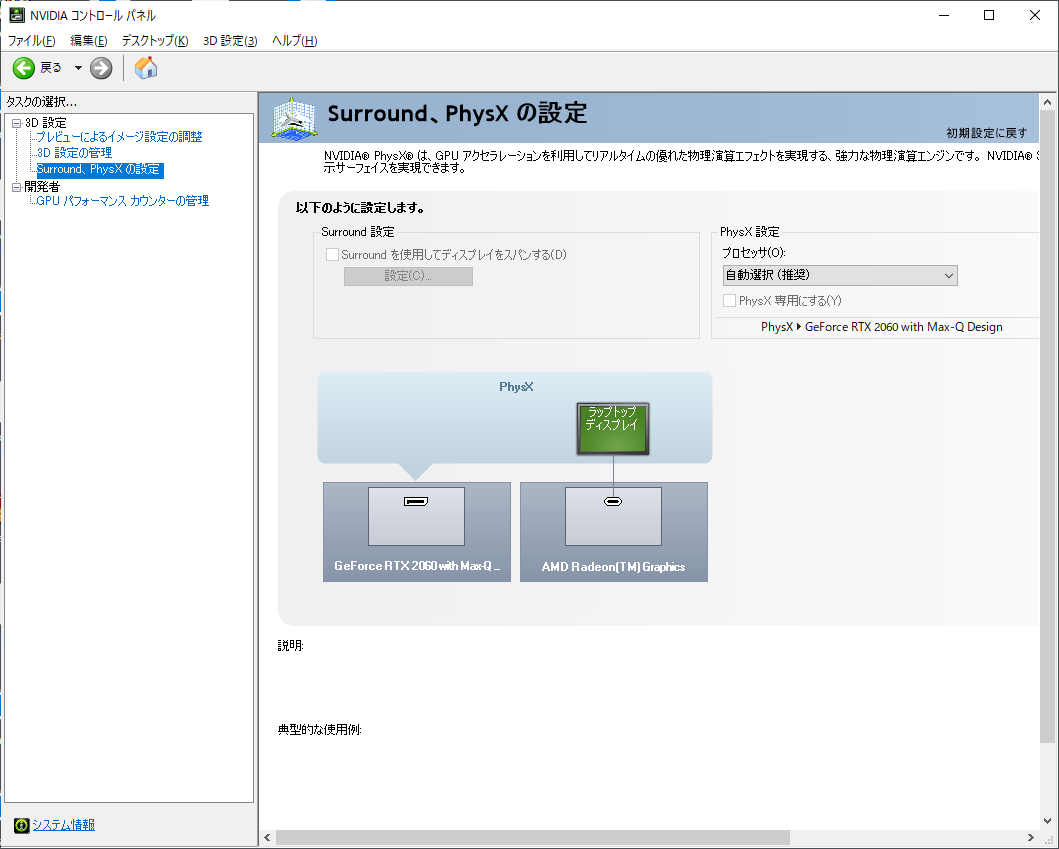Click the GeForce RTX 2060 display port connector
Viewport: 1059px width, 849px height.
tap(416, 501)
